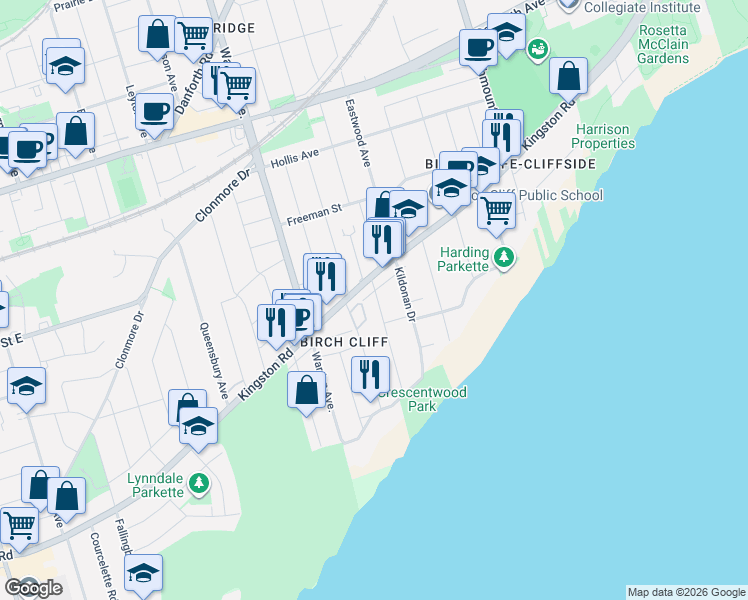Screen dimensions: 748x600
Task: Click the Google logo link
Action: click(x=33, y=588)
